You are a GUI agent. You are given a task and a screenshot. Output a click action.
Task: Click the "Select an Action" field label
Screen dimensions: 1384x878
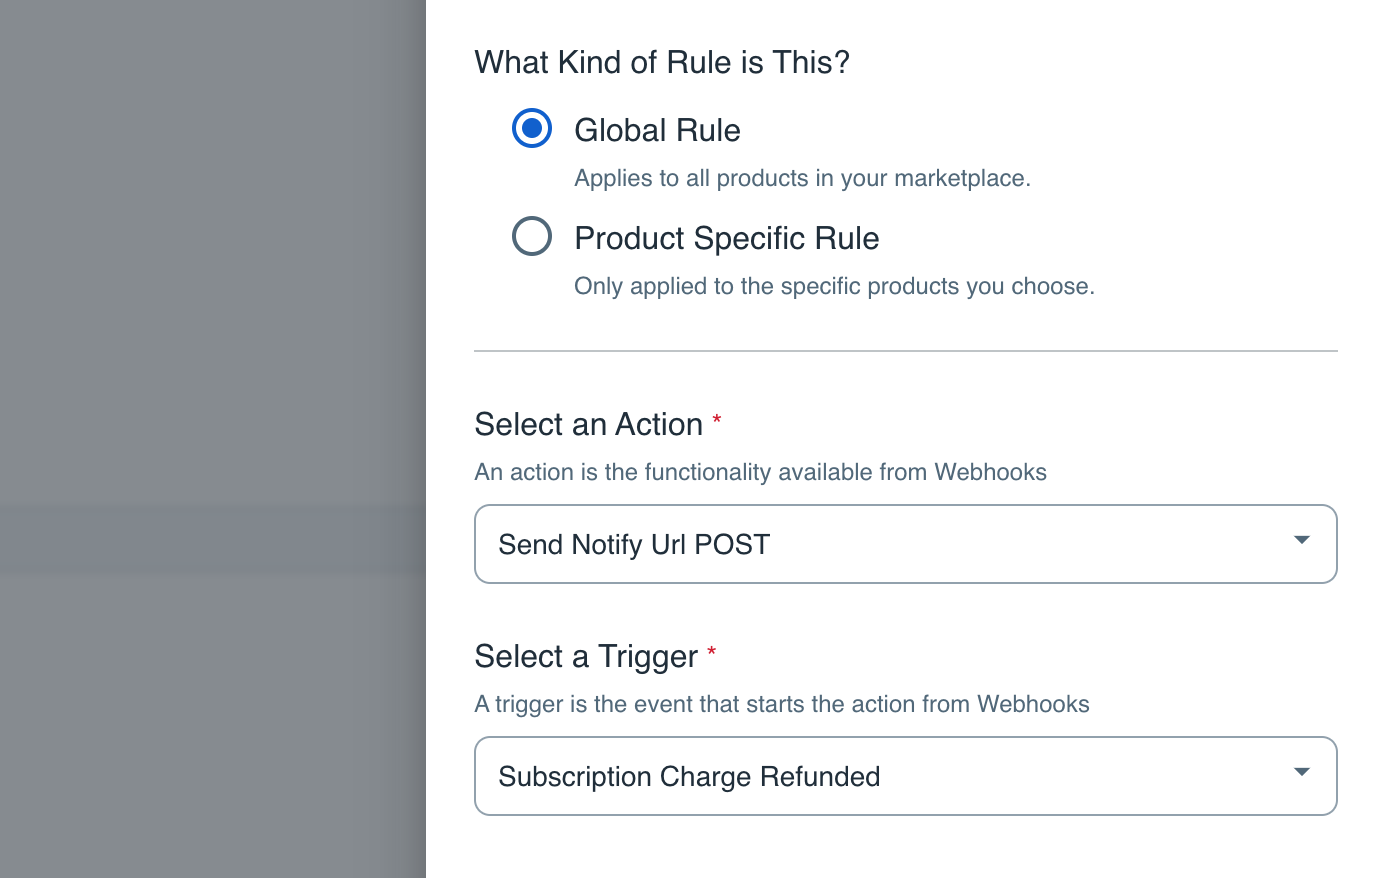588,424
